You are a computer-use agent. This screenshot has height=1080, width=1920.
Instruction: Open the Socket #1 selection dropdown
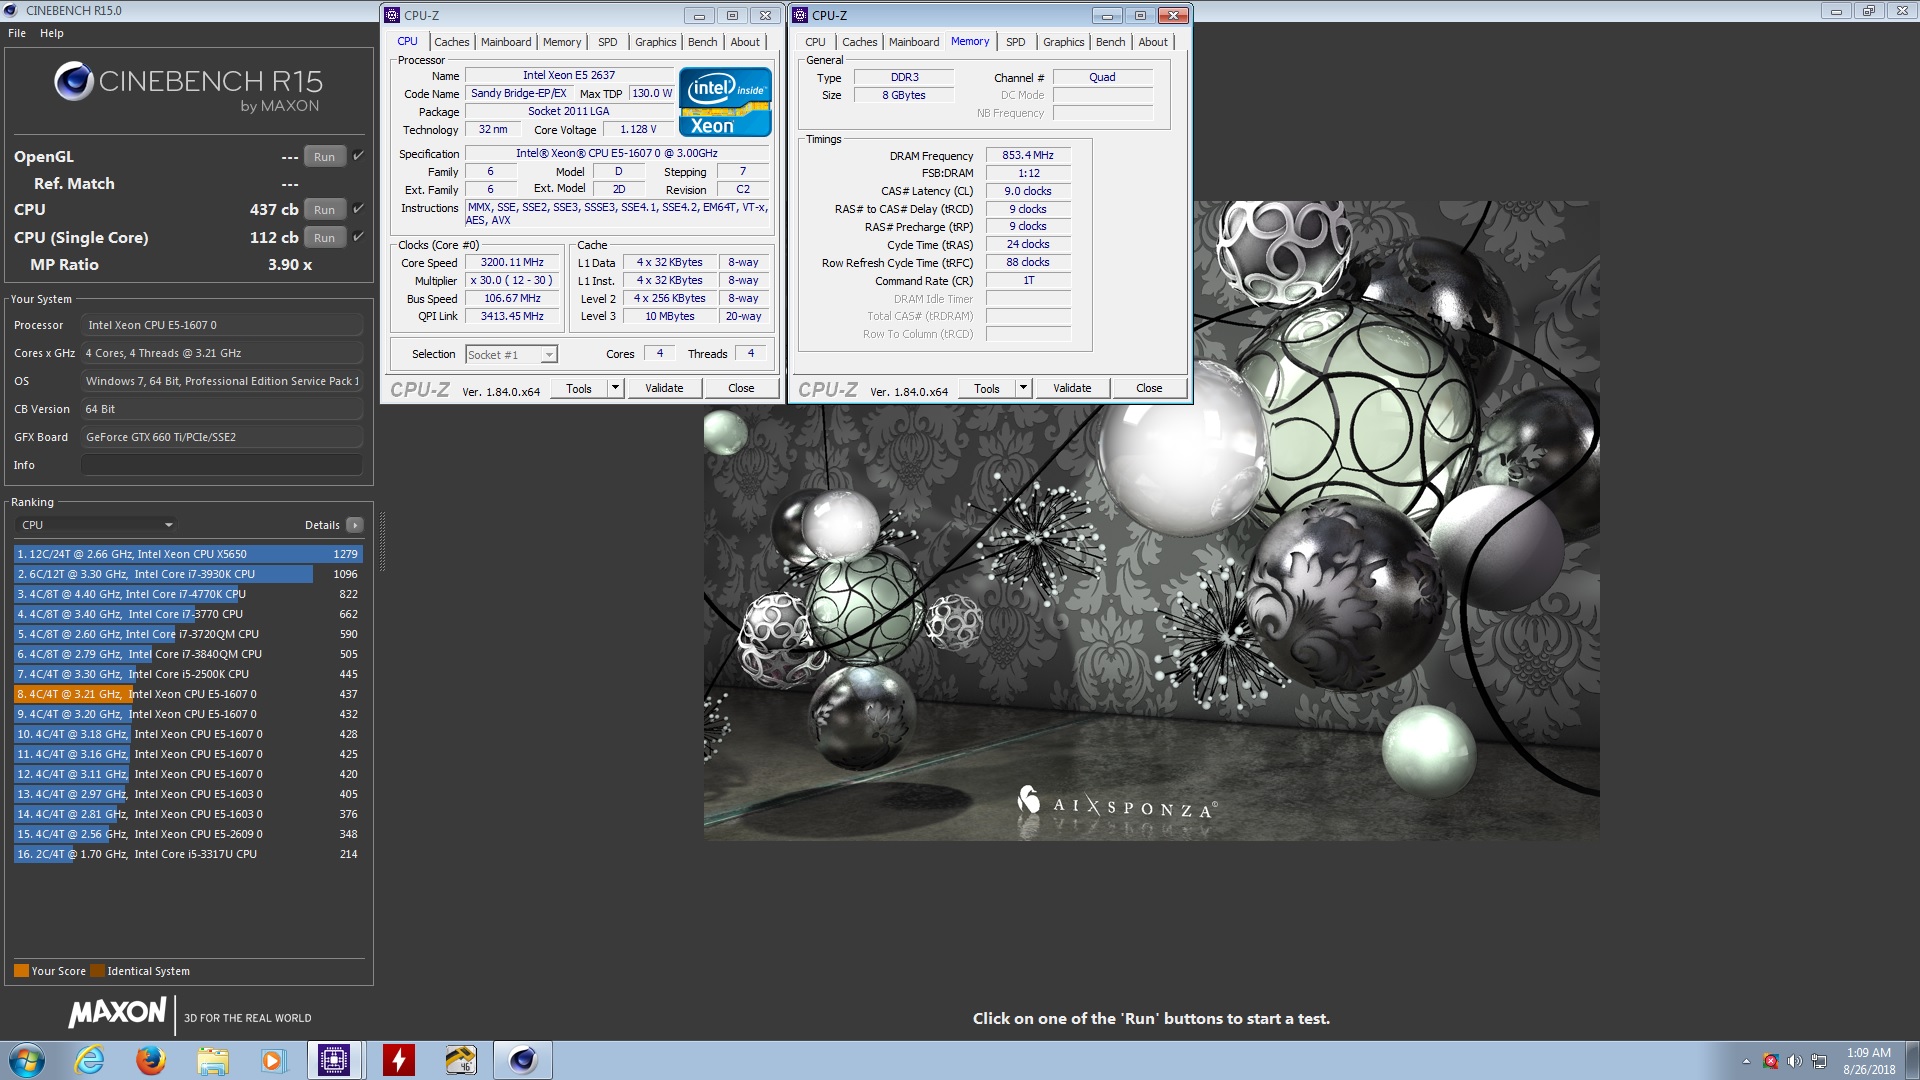[x=511, y=355]
